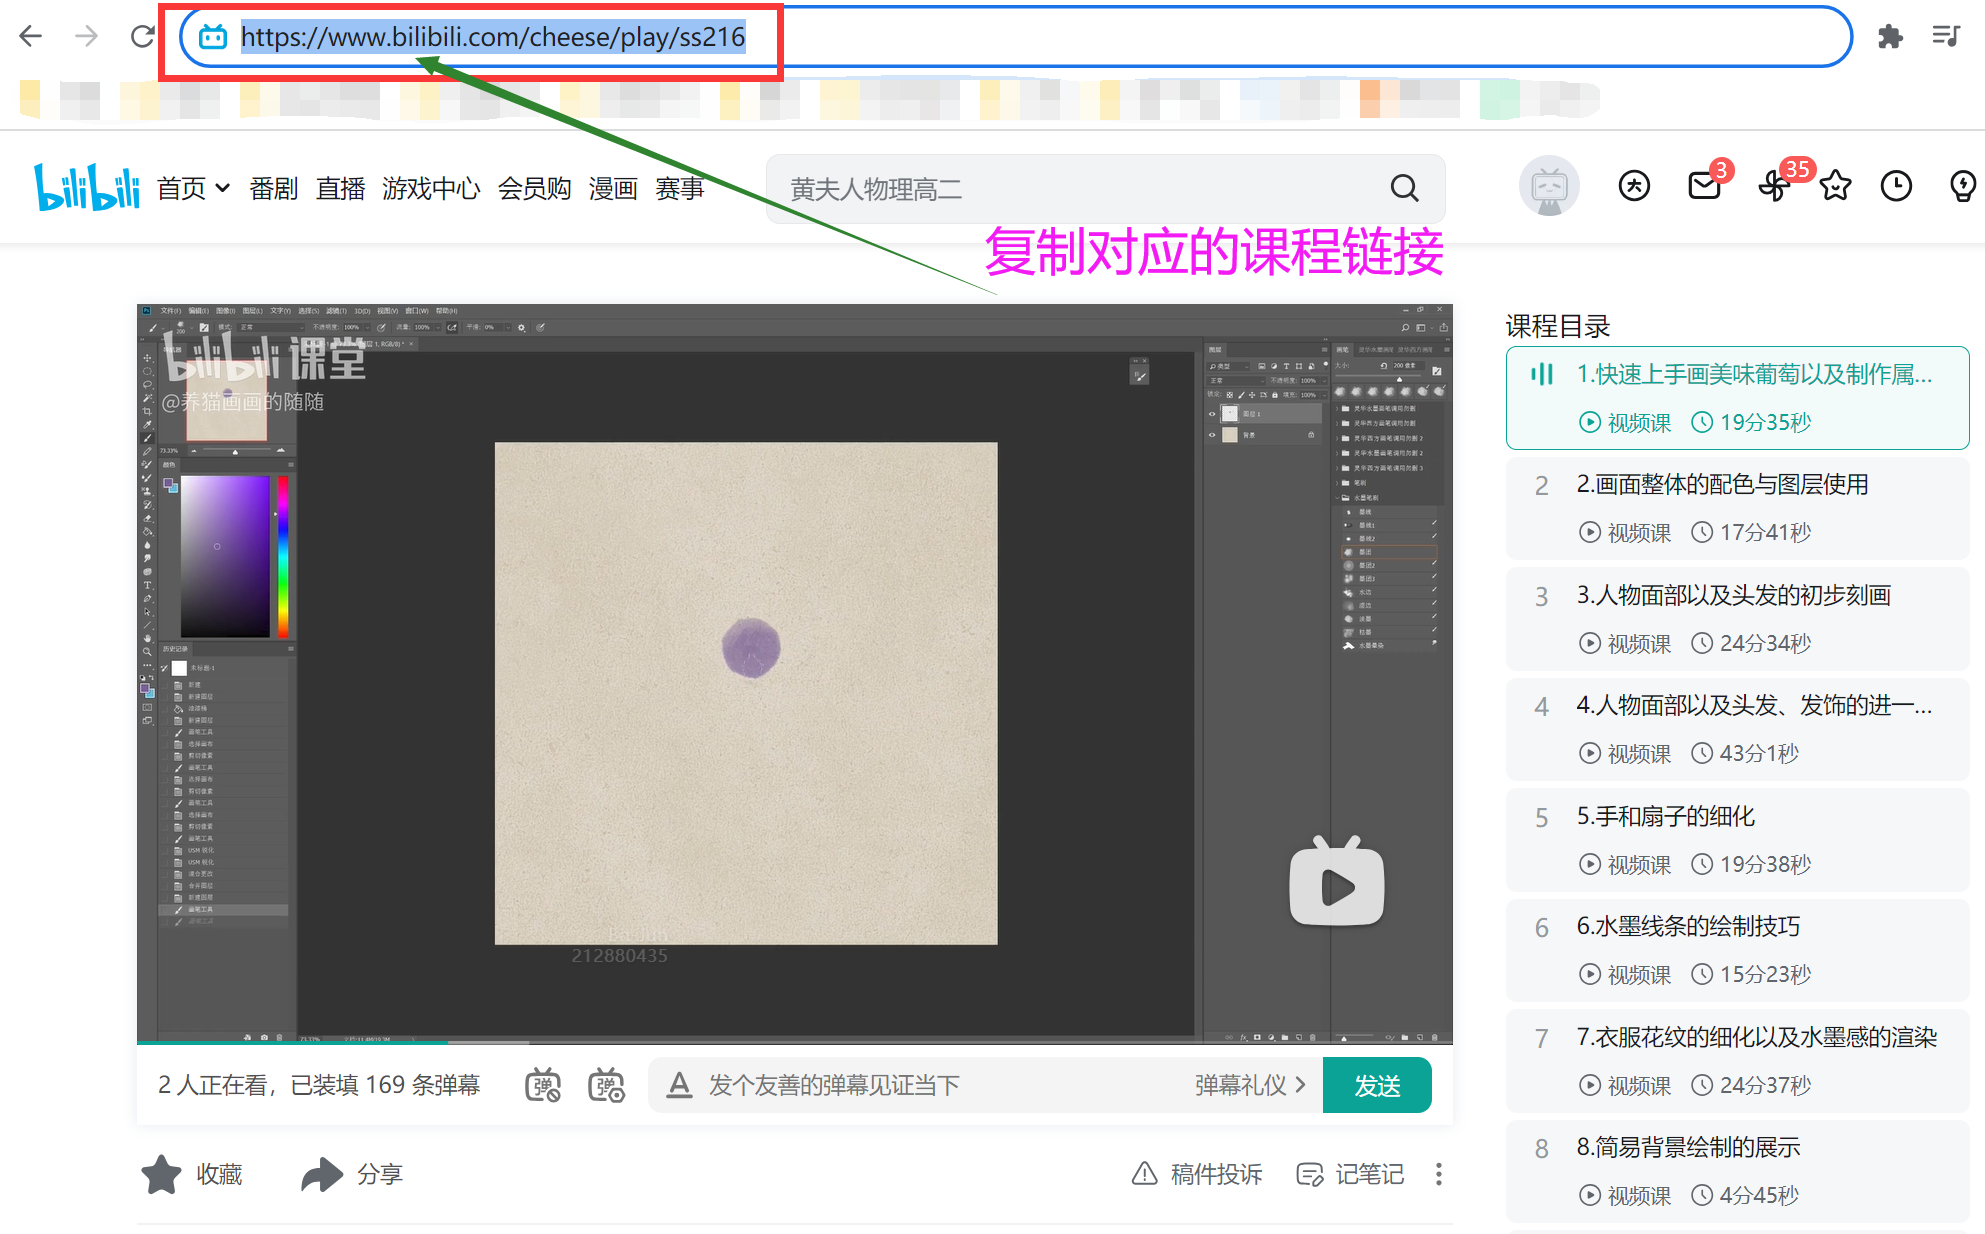The height and width of the screenshot is (1234, 1985).
Task: Click the 发送 button
Action: pos(1376,1085)
